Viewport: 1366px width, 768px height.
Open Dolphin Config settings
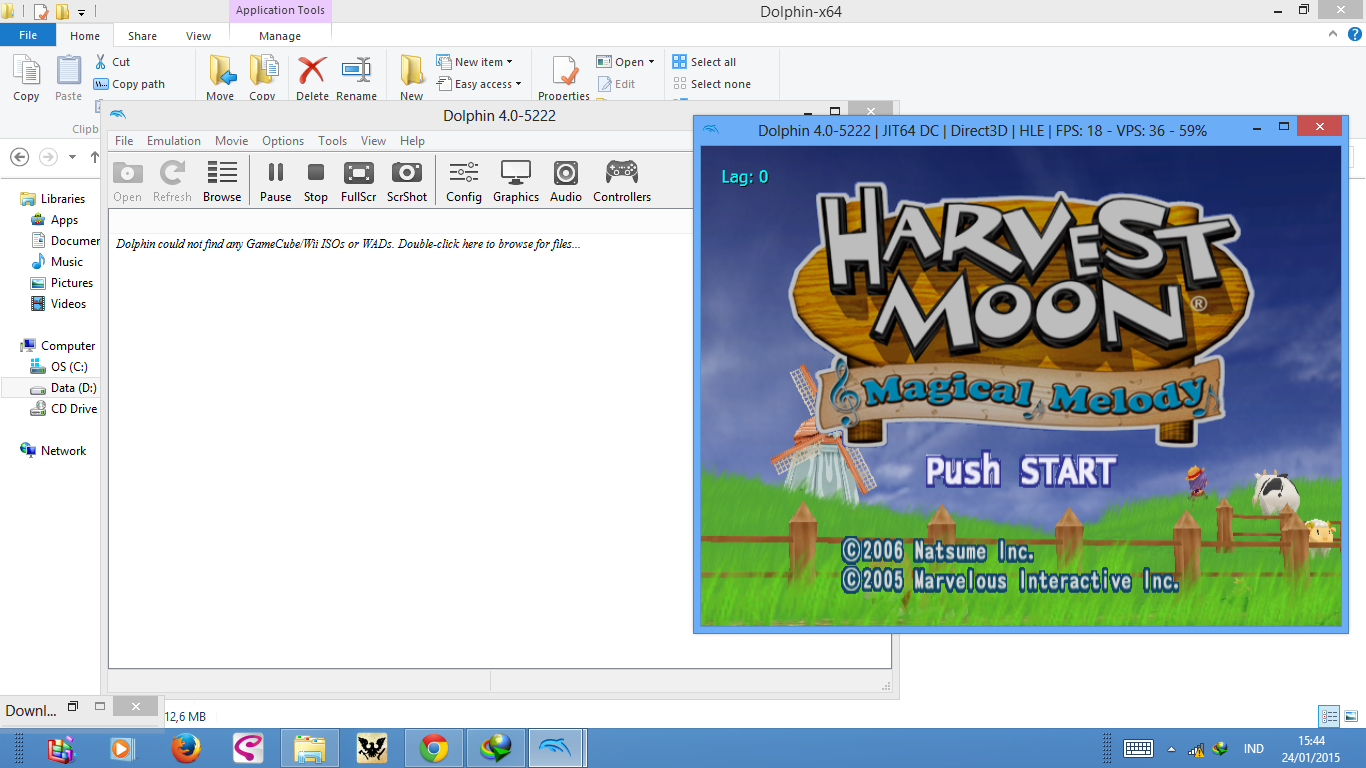point(464,181)
